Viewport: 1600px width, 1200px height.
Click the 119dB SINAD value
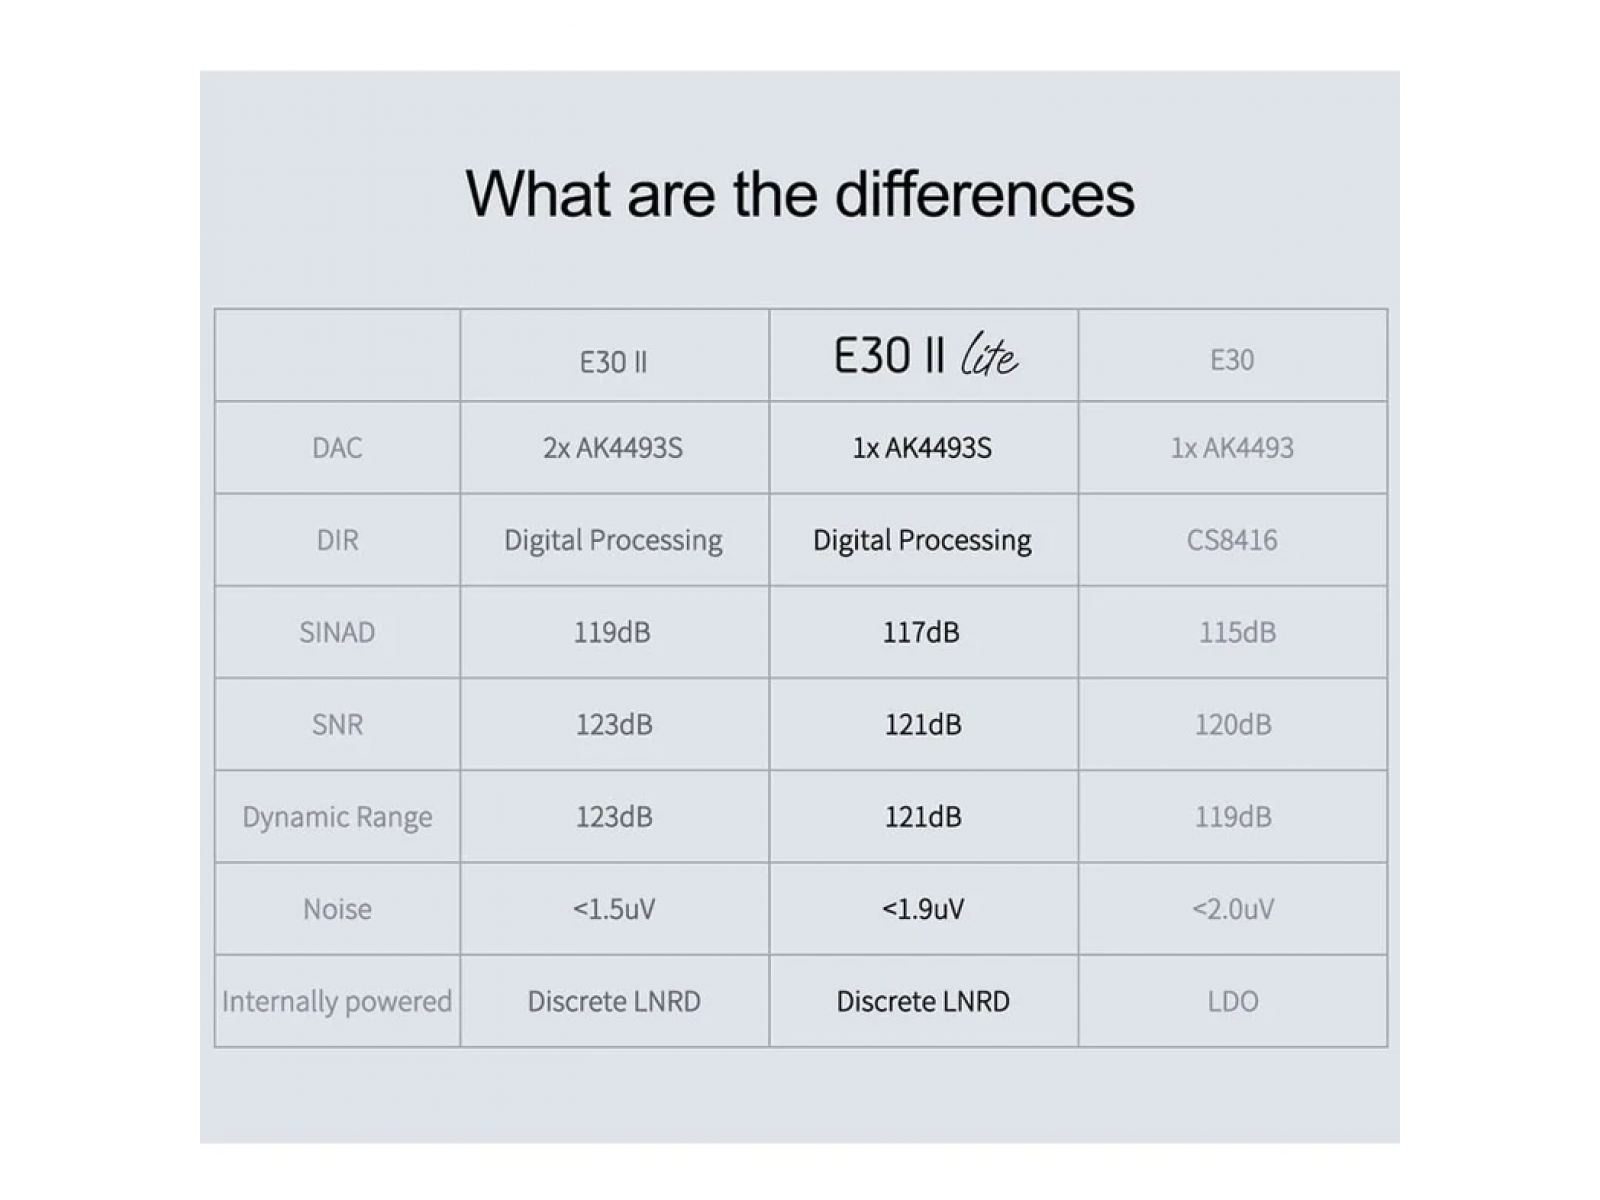612,632
